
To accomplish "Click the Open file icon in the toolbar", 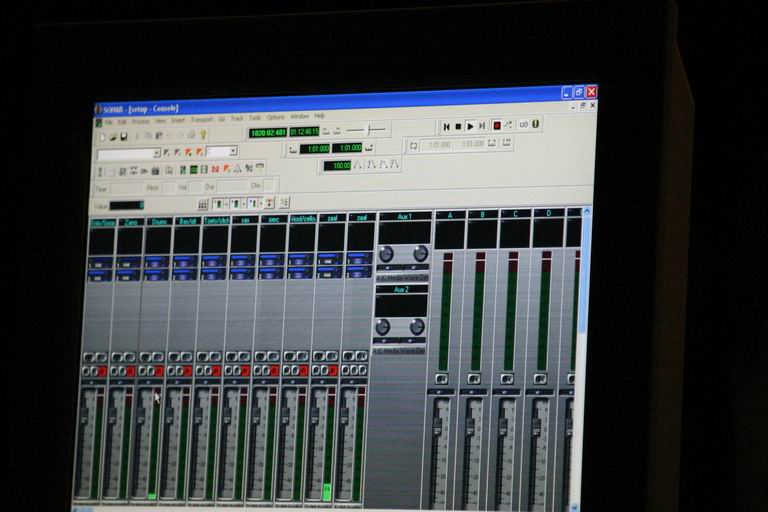I will pos(113,136).
